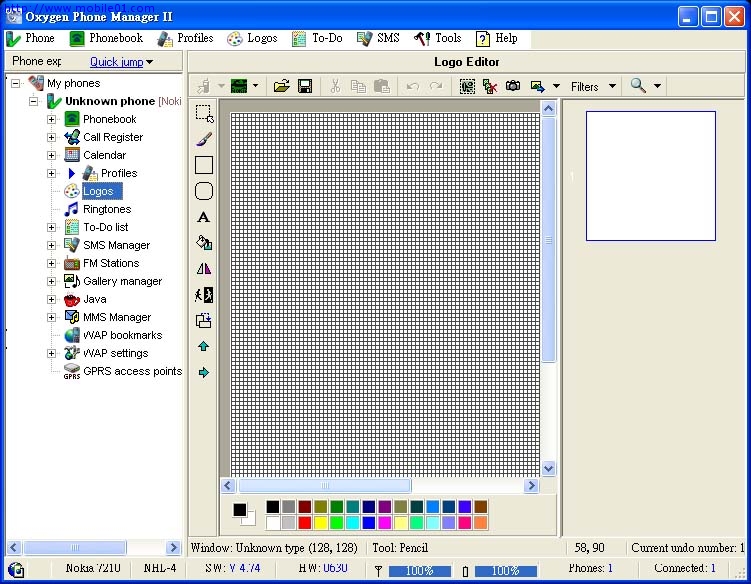Open a logo file from disk
This screenshot has height=584, width=751.
click(282, 86)
